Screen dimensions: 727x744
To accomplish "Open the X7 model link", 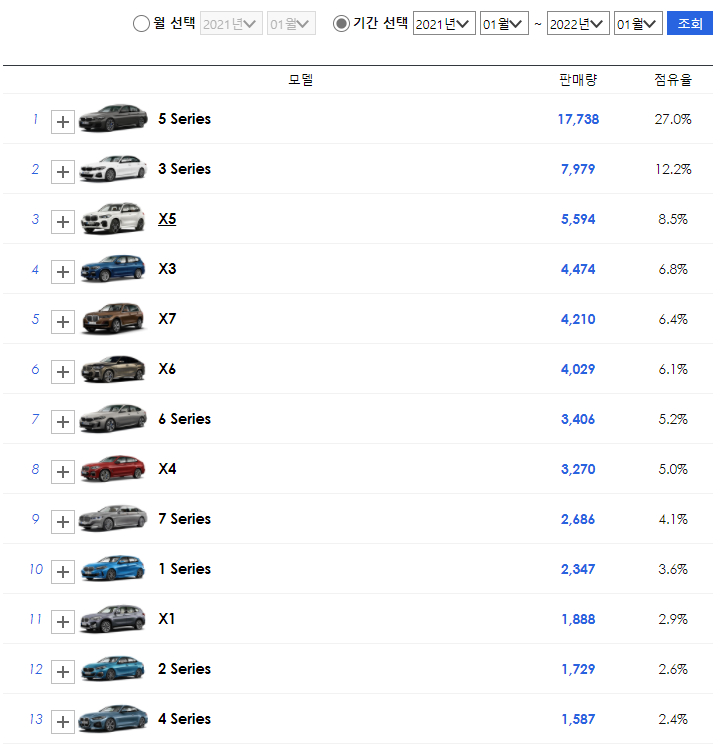I will [x=167, y=318].
